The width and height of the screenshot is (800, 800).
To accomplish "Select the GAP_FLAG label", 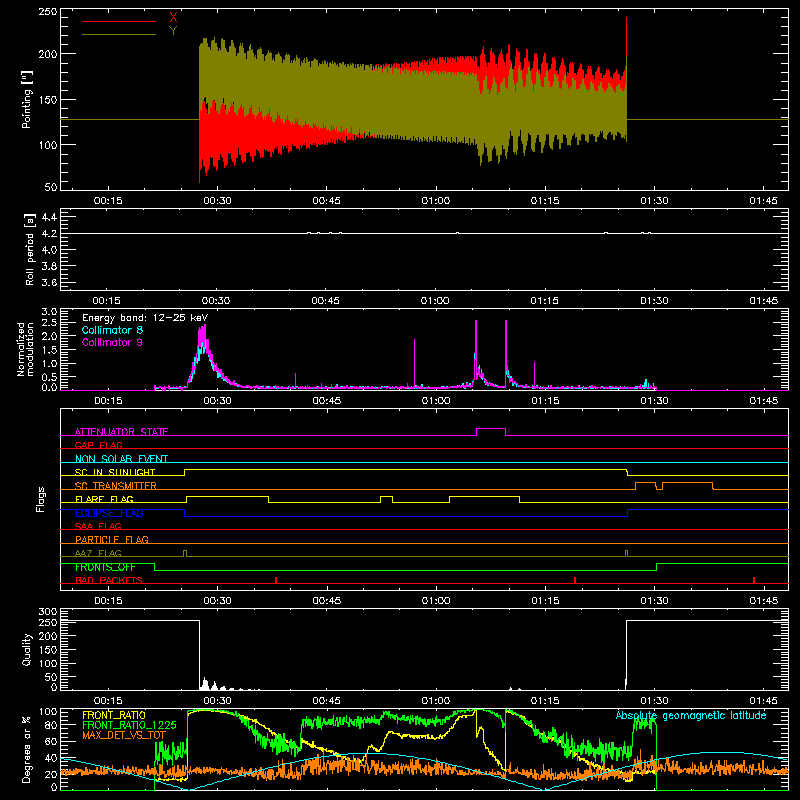I will pos(98,445).
